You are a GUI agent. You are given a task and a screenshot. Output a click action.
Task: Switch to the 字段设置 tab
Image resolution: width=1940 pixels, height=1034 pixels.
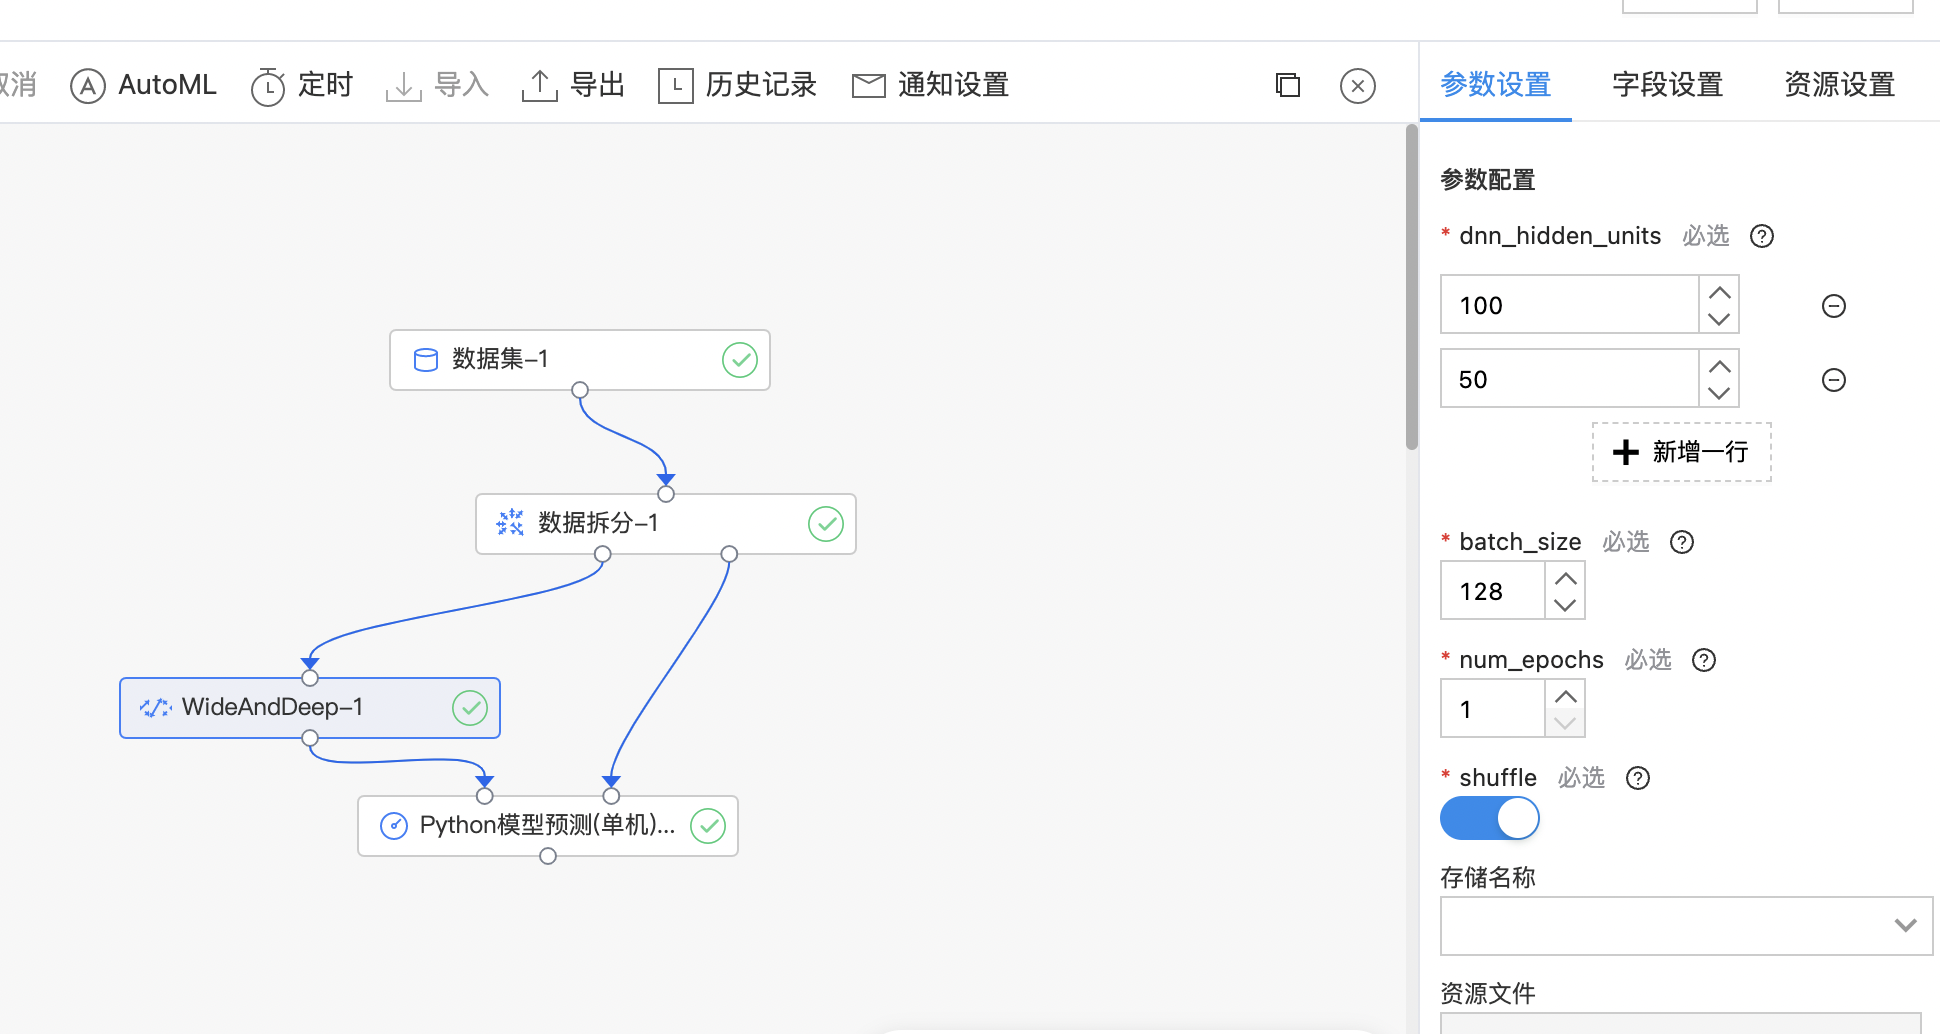tap(1667, 86)
